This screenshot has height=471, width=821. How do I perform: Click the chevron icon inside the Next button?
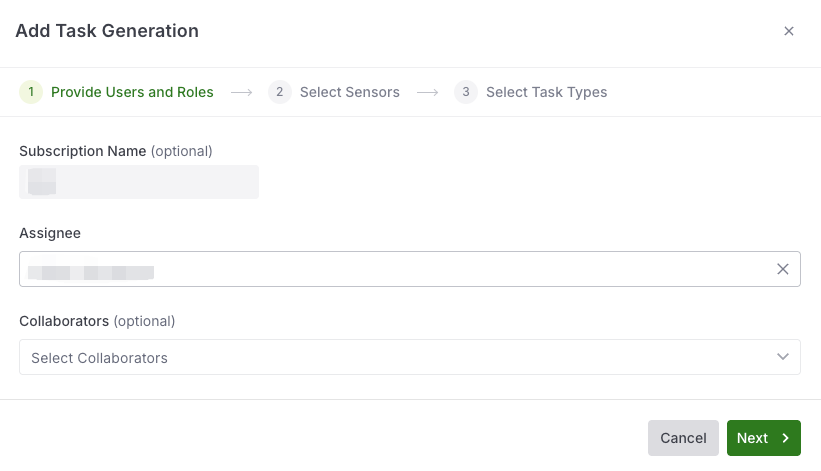tap(785, 438)
